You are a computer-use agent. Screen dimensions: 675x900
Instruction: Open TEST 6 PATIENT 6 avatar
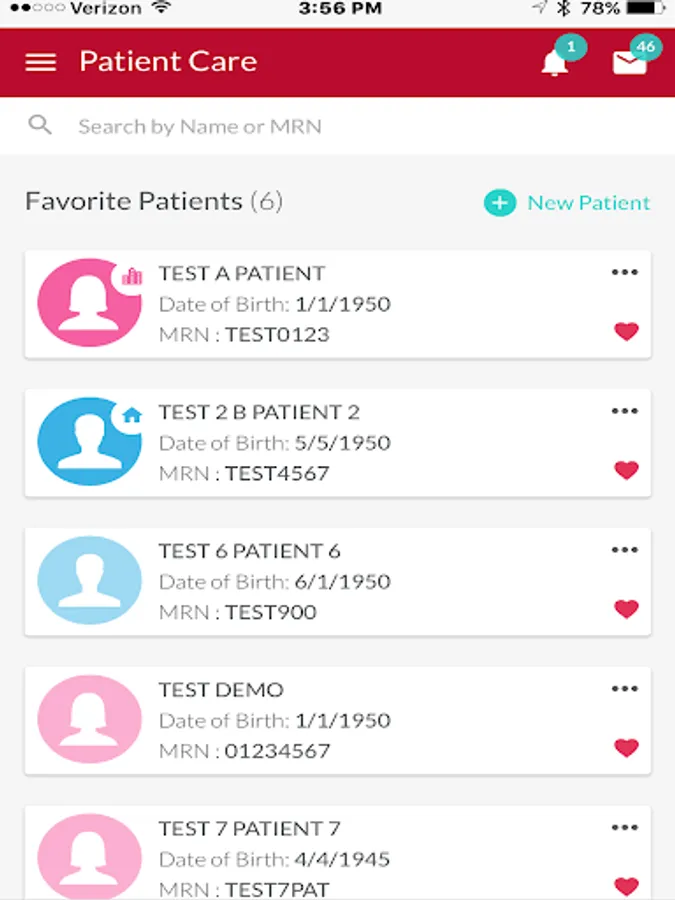90,580
